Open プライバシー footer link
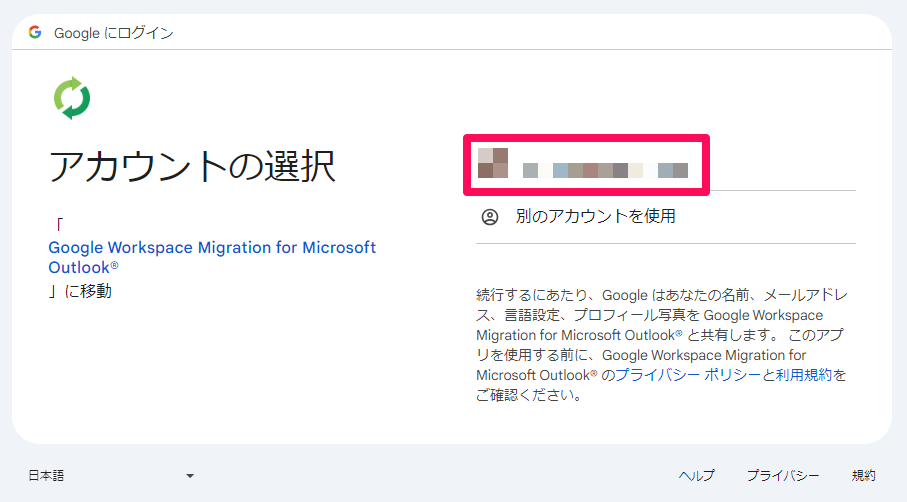907x502 pixels. click(783, 475)
